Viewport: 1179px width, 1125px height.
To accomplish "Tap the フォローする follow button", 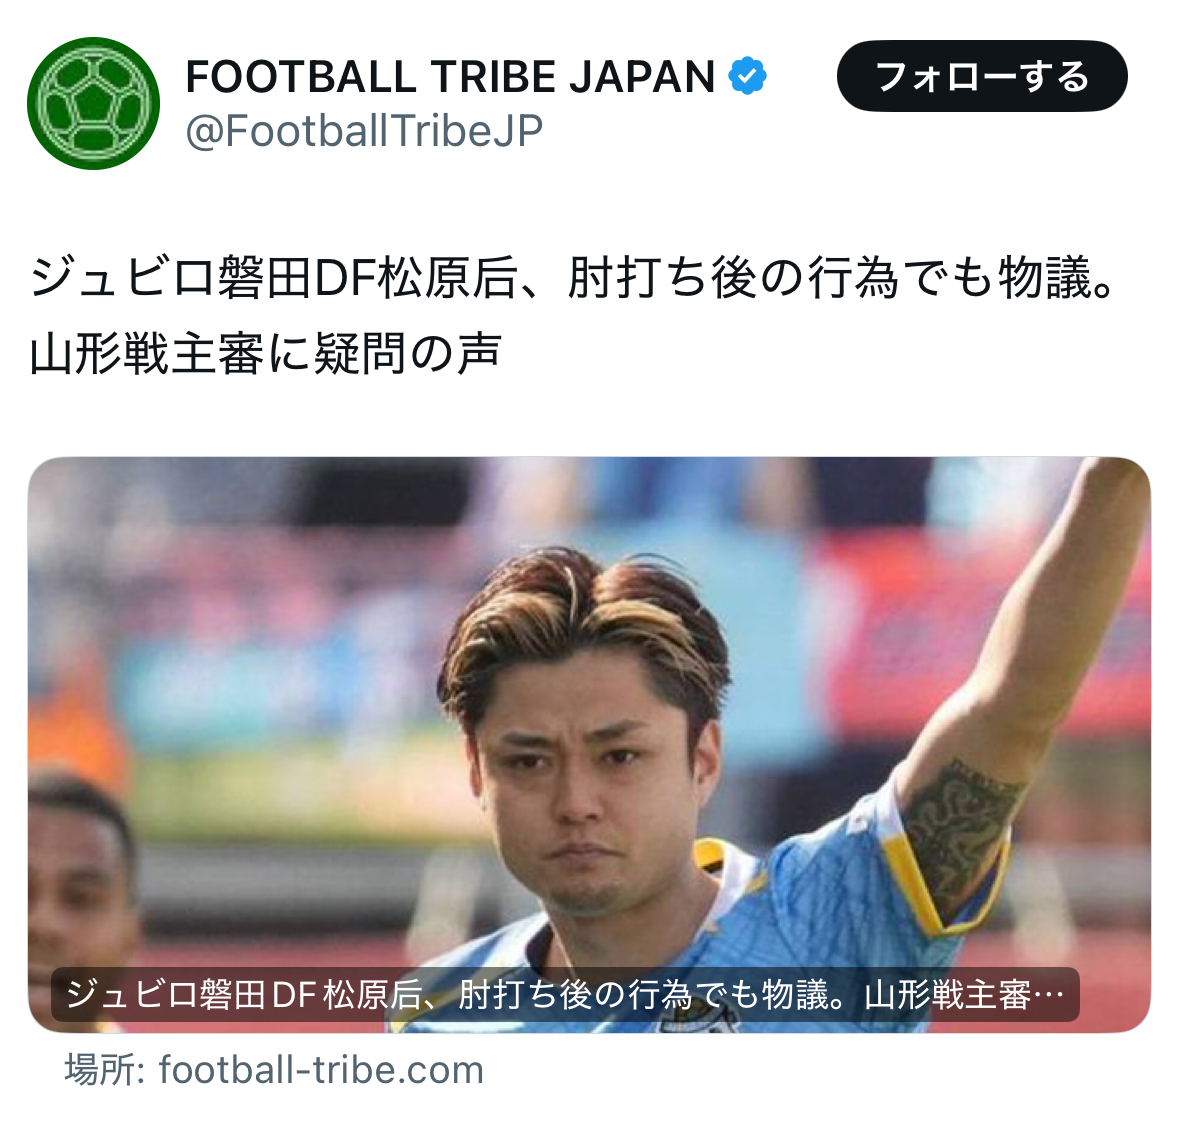I will tap(982, 76).
